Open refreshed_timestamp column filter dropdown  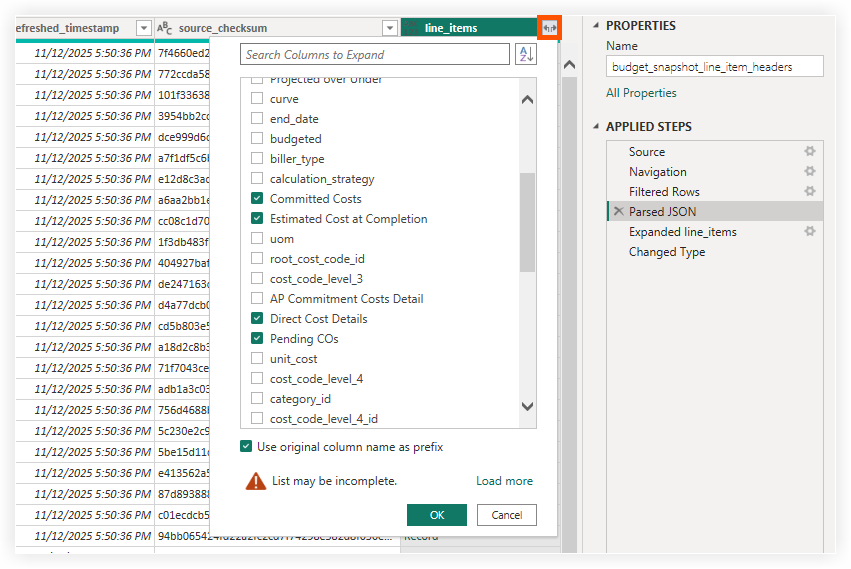point(143,28)
